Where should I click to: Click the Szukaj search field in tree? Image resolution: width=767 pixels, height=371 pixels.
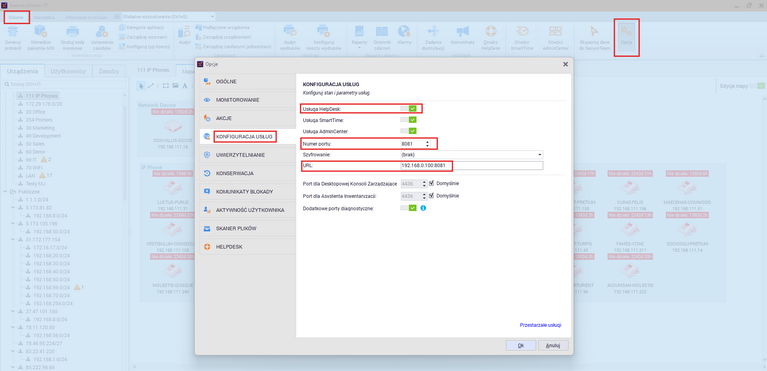64,84
